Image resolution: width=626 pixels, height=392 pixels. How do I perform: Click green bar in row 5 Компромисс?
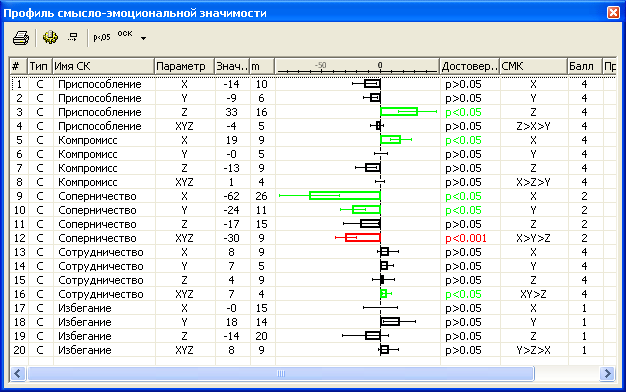point(390,140)
